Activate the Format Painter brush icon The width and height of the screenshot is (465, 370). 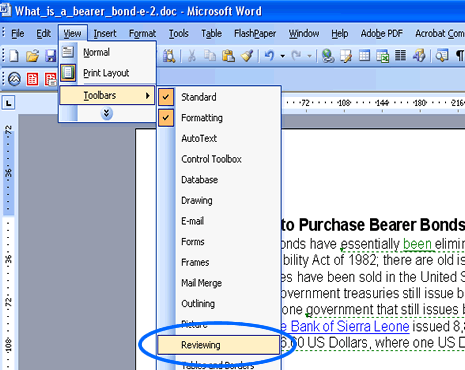coord(247,56)
